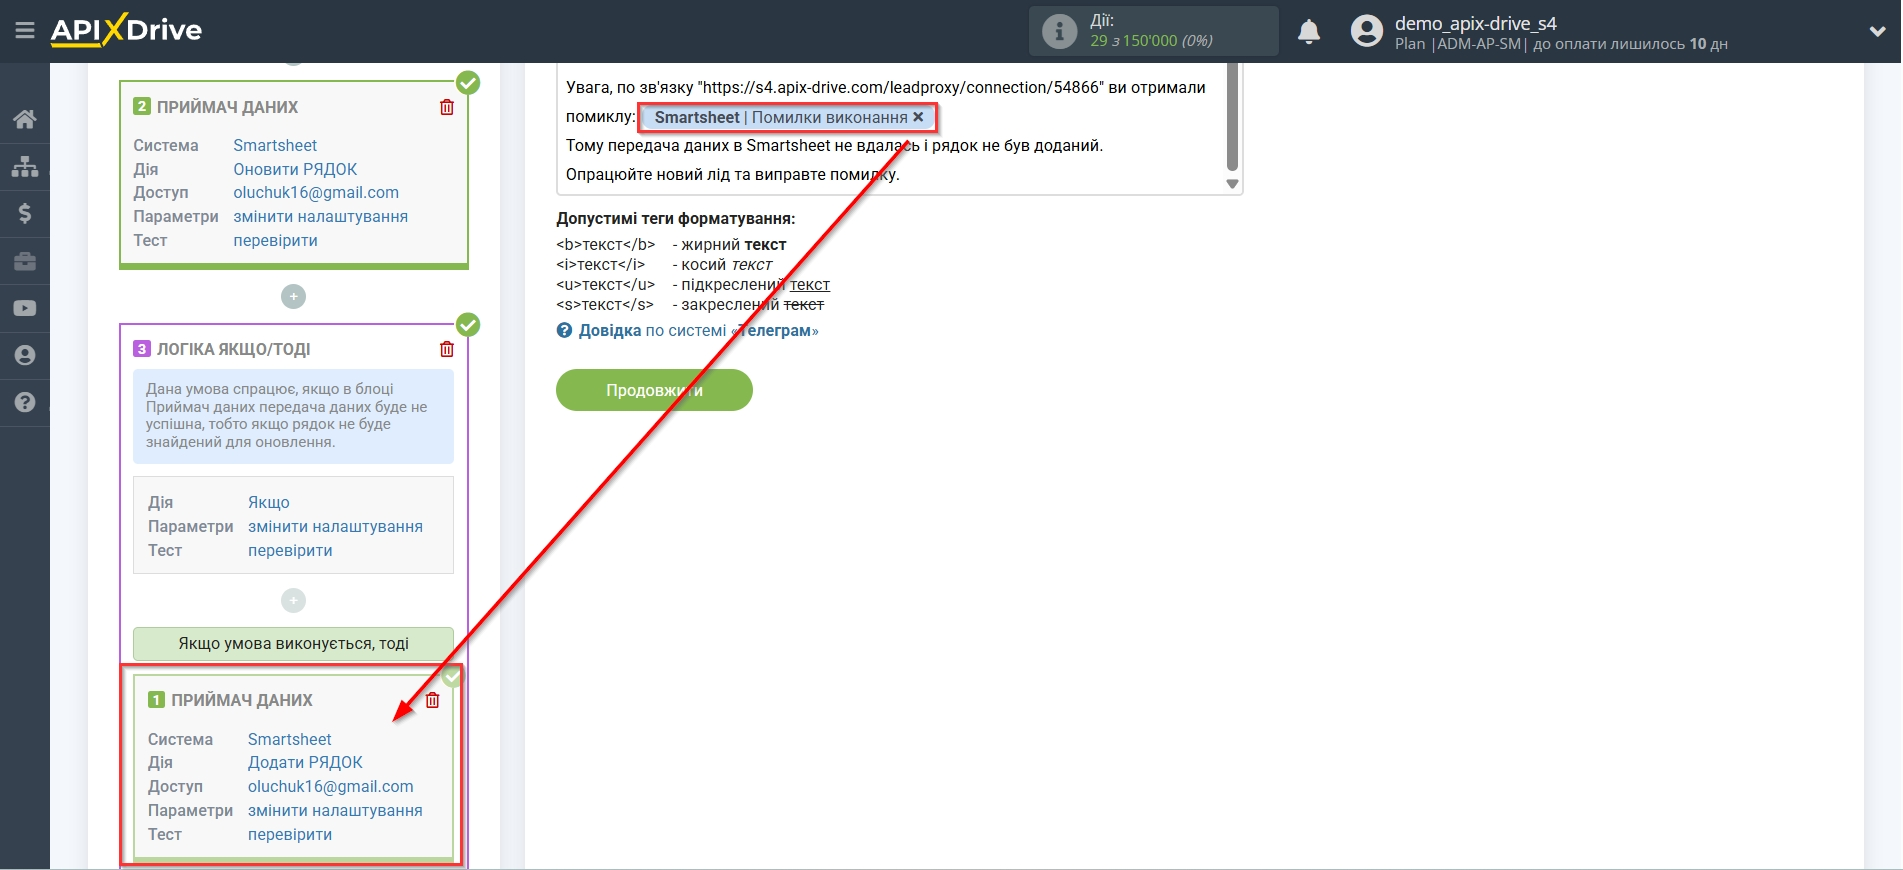Expand the account dropdown chevron
The height and width of the screenshot is (870, 1903).
coord(1877,32)
